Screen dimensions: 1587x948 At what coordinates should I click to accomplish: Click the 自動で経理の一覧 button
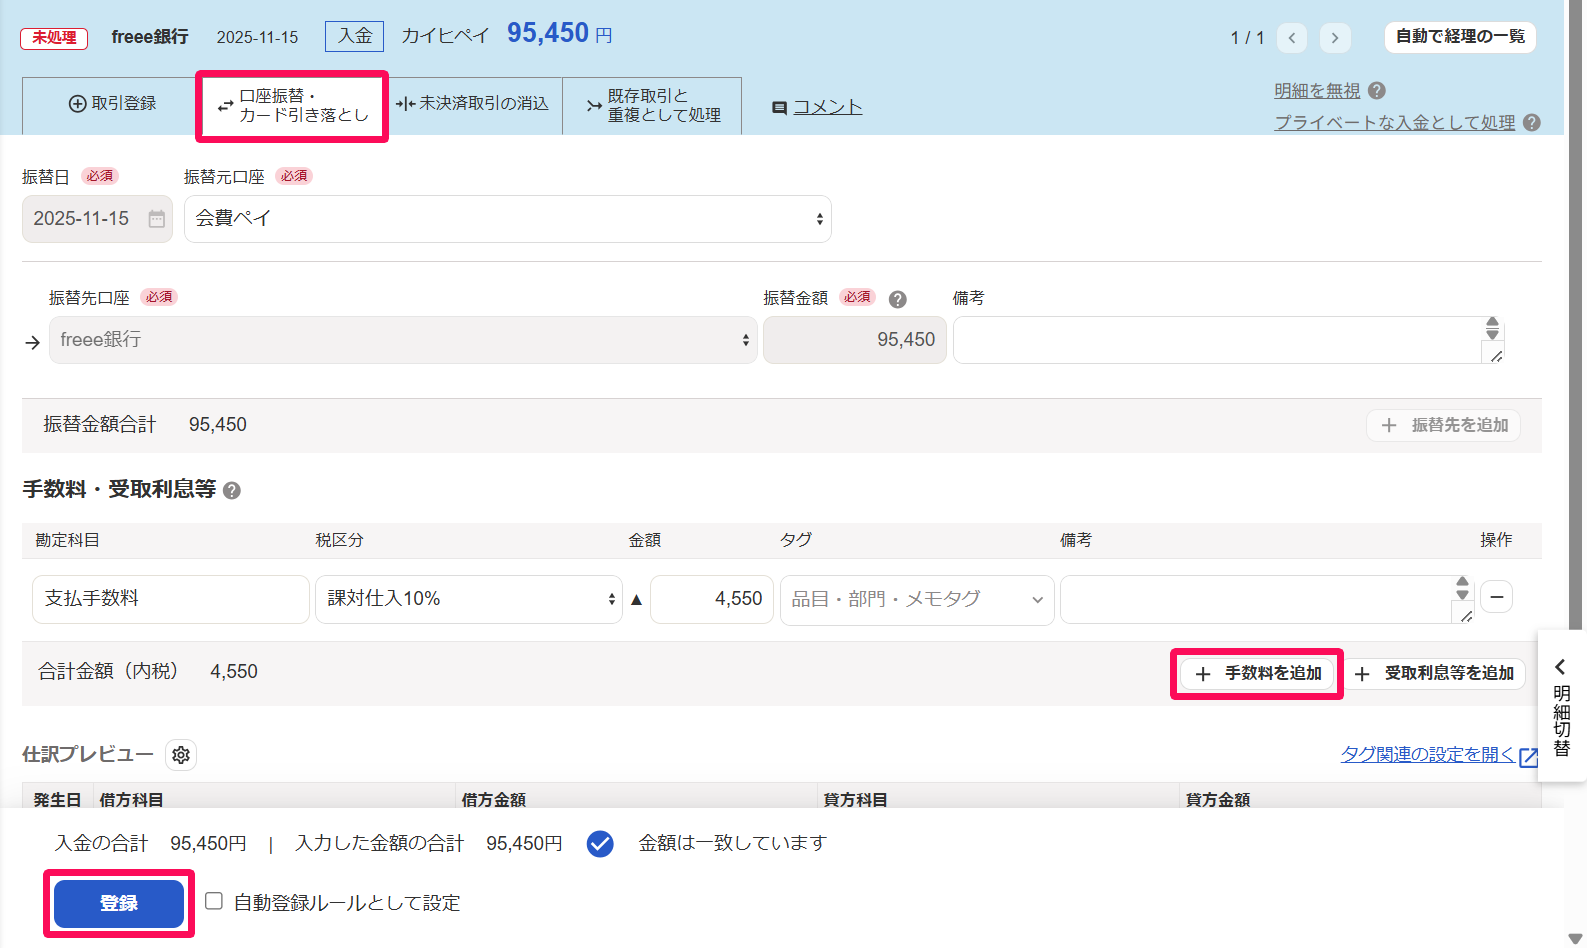pyautogui.click(x=1460, y=37)
